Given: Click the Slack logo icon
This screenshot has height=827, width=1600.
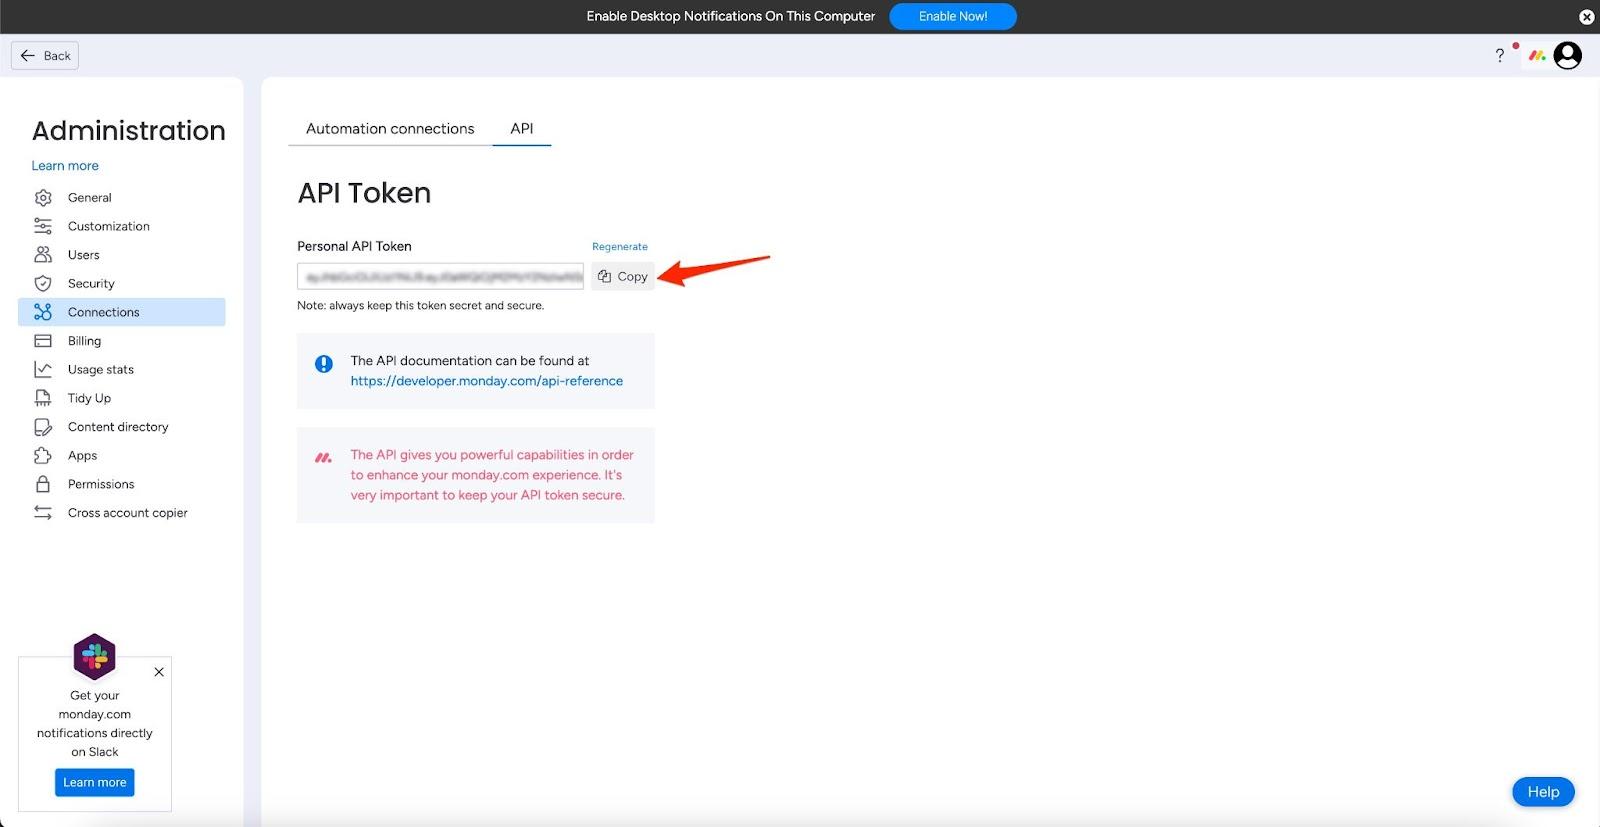Looking at the screenshot, I should pyautogui.click(x=95, y=657).
